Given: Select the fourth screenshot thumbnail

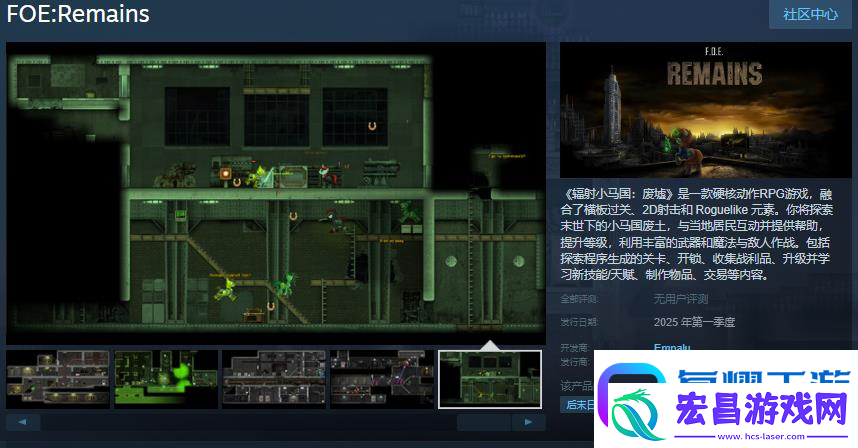Looking at the screenshot, I should click(381, 380).
